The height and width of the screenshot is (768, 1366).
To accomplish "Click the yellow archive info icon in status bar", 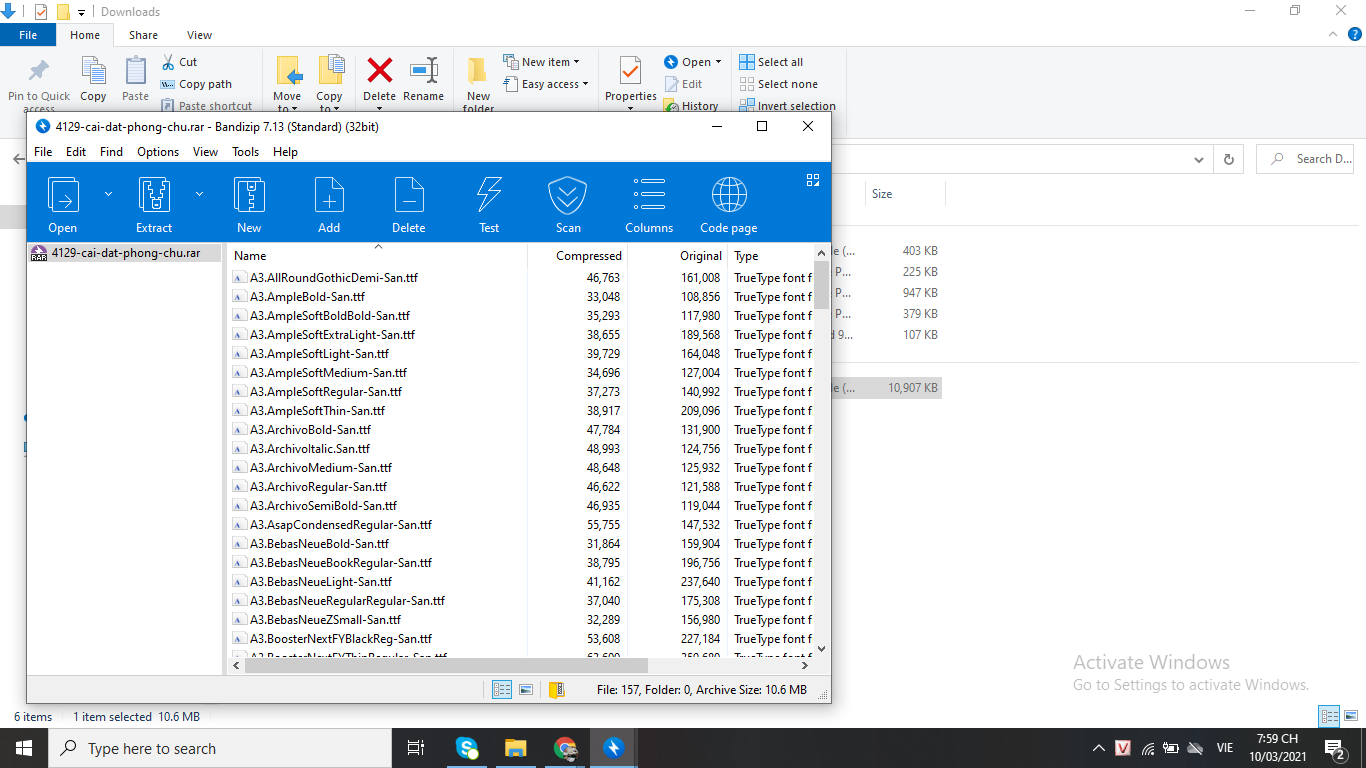I will pyautogui.click(x=557, y=689).
